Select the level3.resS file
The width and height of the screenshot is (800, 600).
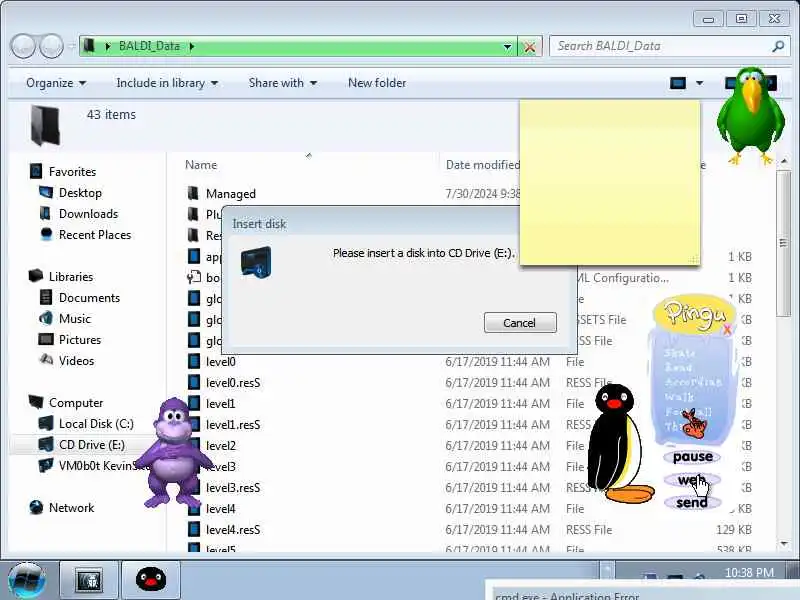tap(233, 488)
